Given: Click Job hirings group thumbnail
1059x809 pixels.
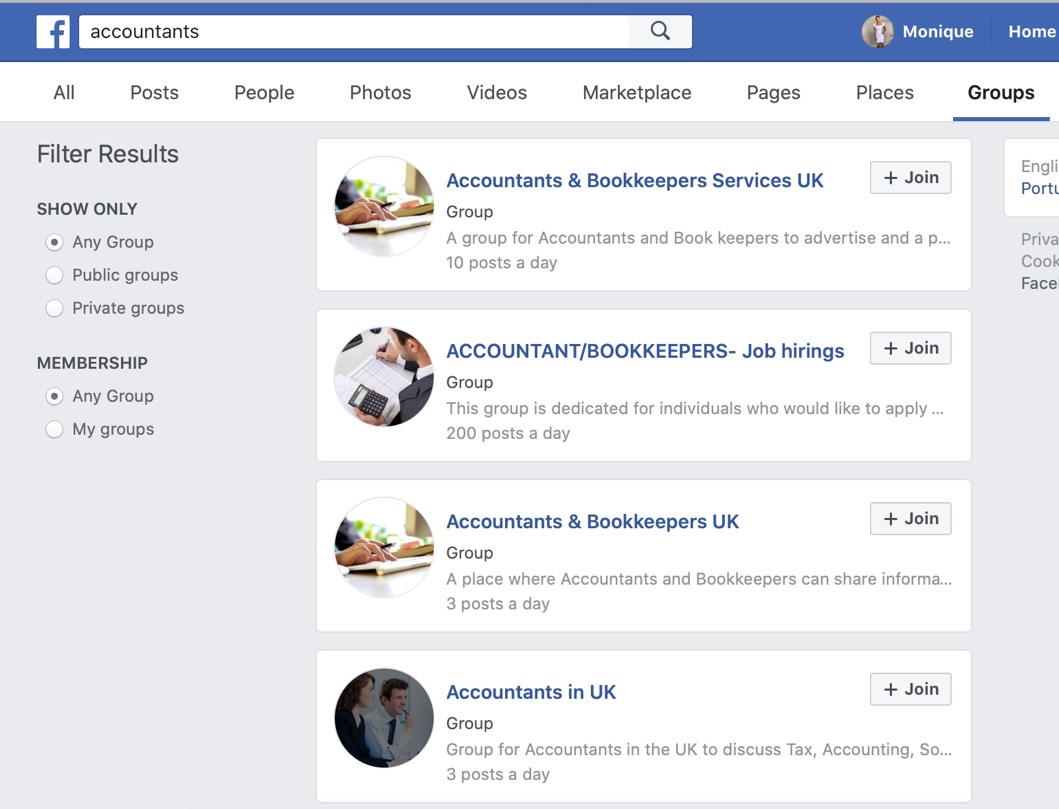Looking at the screenshot, I should click(384, 377).
